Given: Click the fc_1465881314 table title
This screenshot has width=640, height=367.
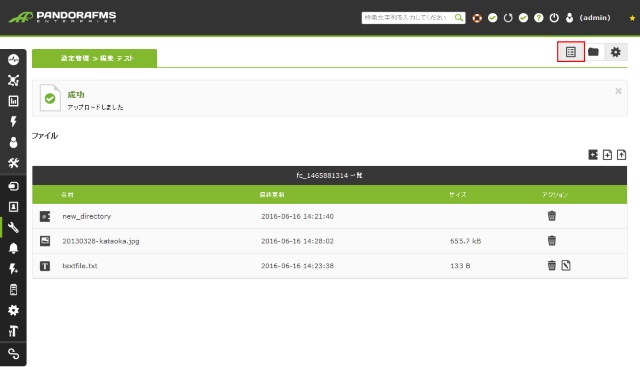Looking at the screenshot, I should [x=329, y=176].
